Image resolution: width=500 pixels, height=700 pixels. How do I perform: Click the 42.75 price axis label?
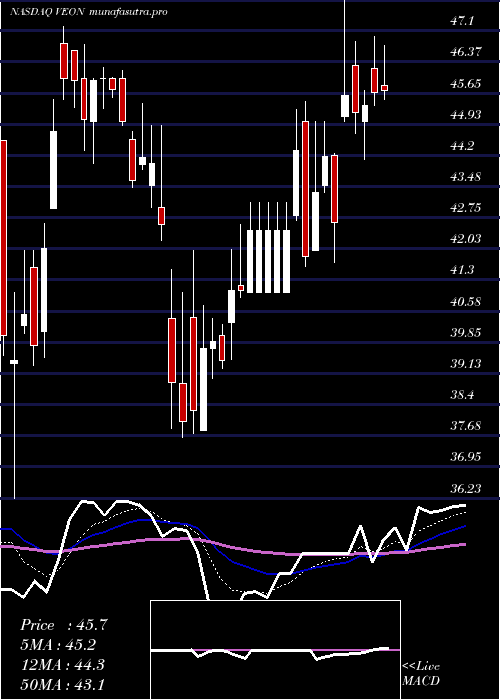466,208
